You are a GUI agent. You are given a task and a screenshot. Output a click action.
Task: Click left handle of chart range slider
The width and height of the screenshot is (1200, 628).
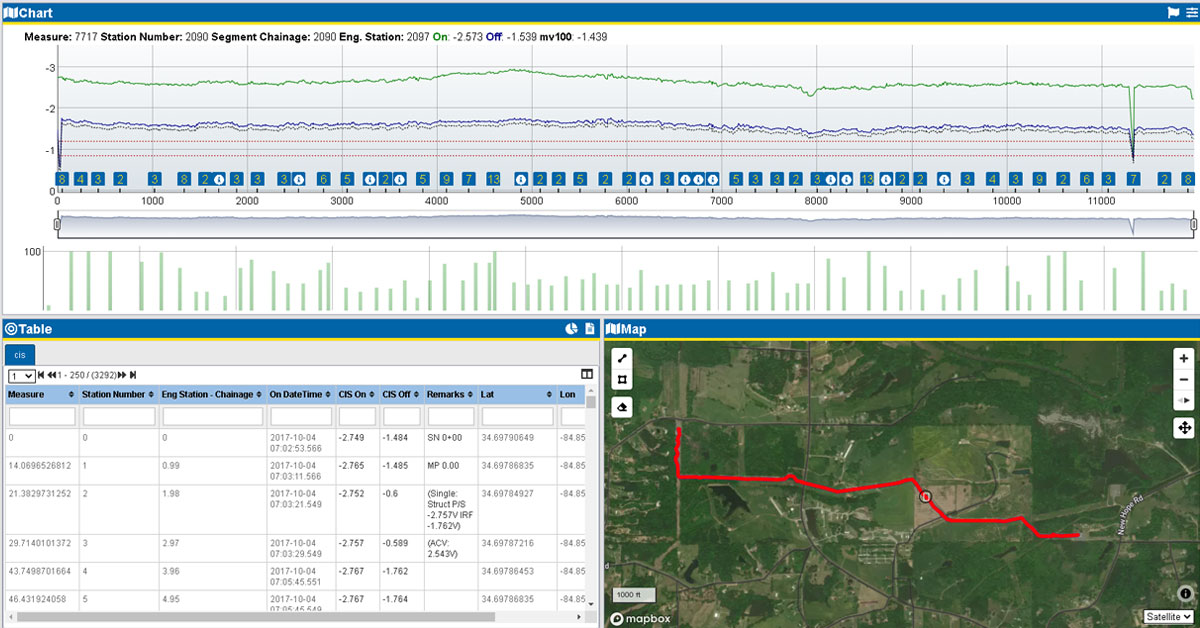[x=57, y=225]
